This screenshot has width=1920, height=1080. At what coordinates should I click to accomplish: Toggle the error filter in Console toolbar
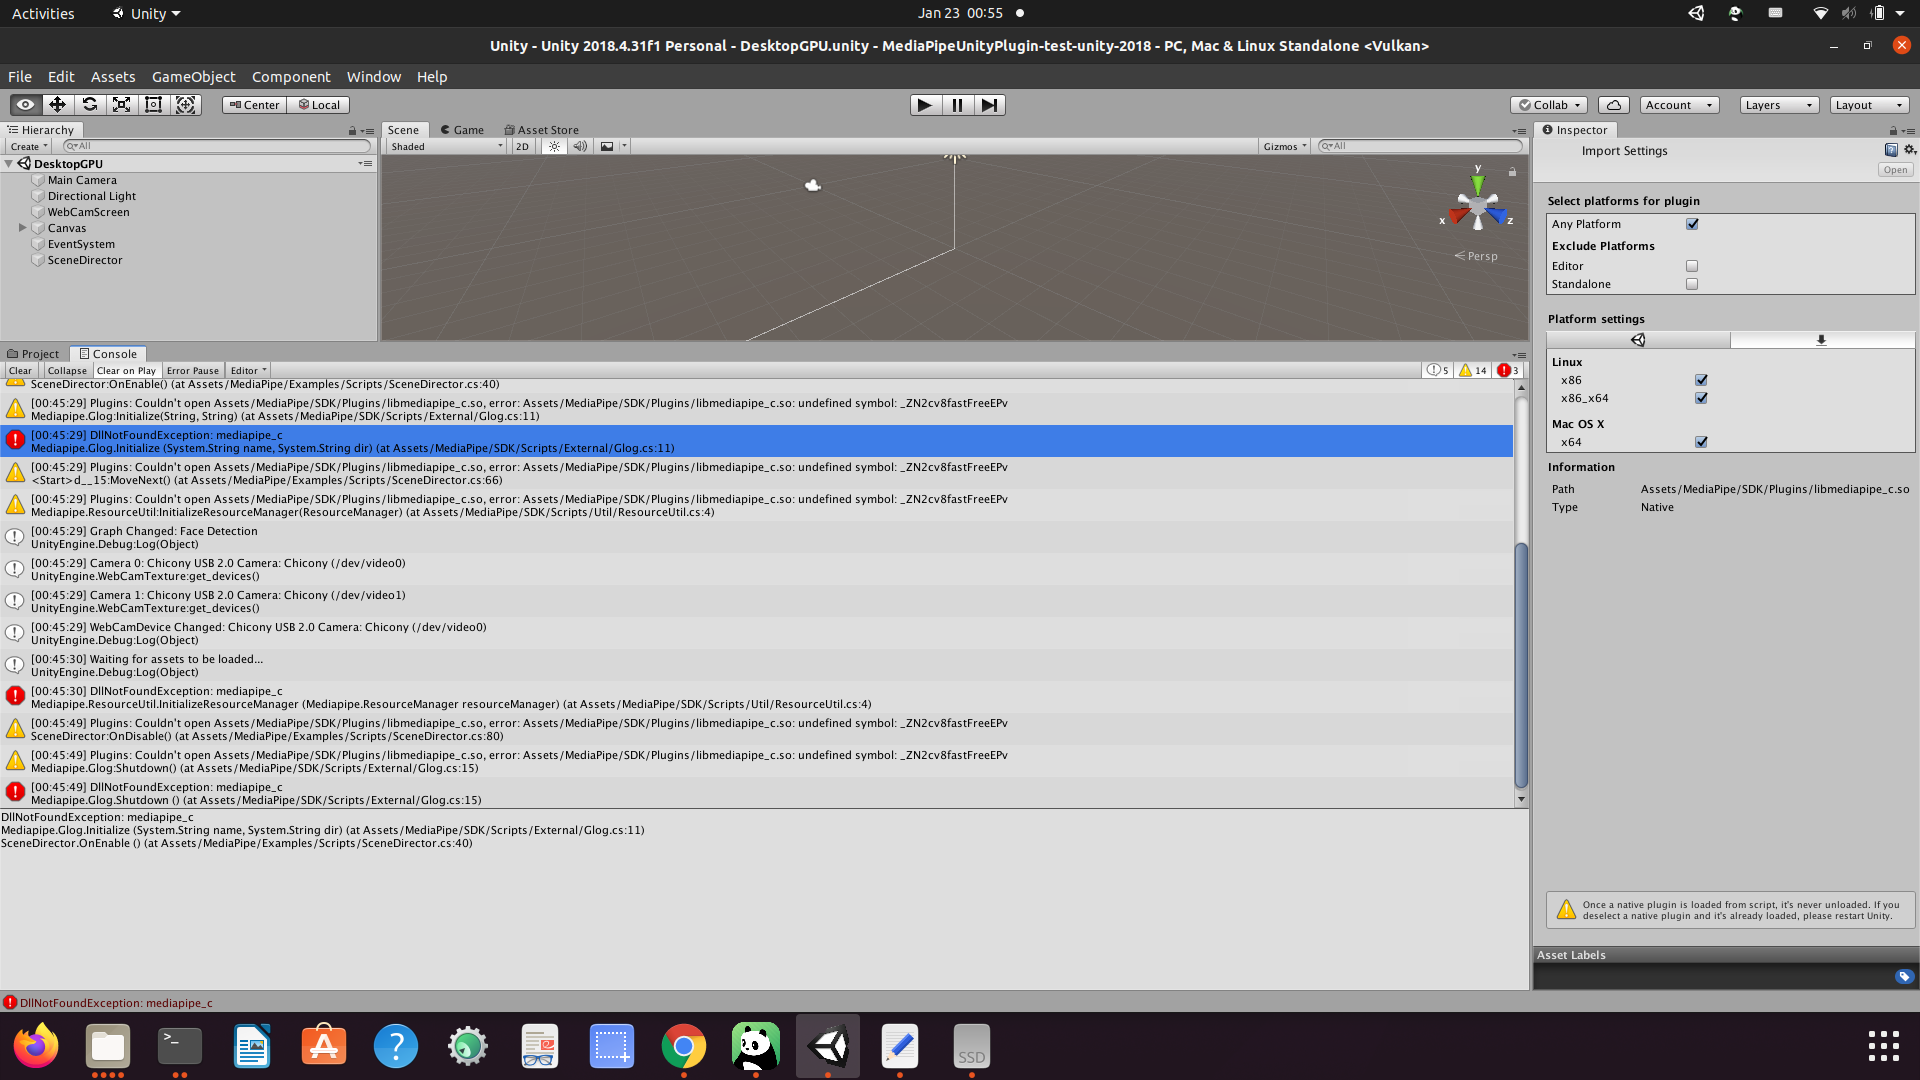click(1509, 370)
